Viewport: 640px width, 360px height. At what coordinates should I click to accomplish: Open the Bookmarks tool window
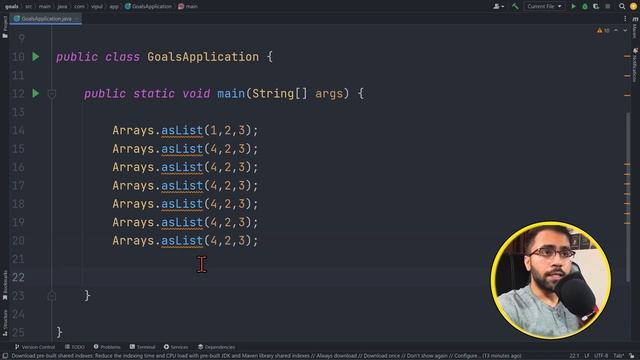tap(5, 285)
